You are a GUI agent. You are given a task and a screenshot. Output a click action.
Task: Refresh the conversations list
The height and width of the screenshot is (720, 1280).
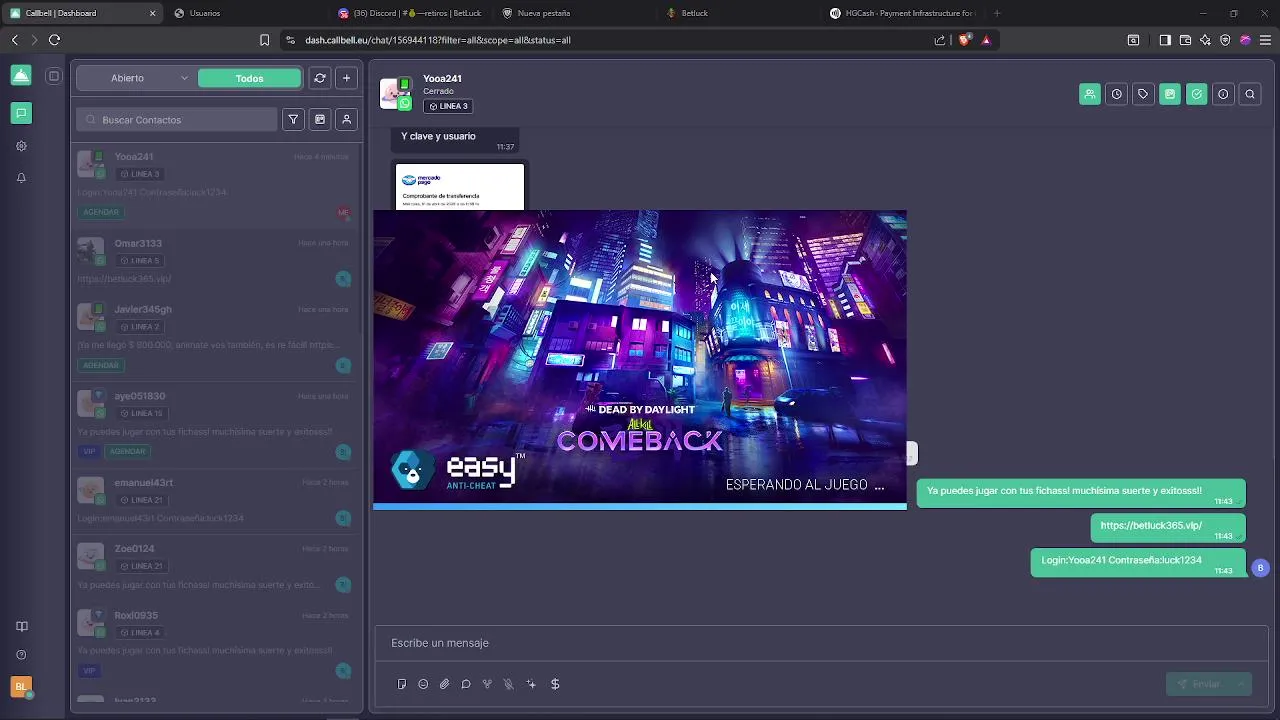pyautogui.click(x=320, y=78)
